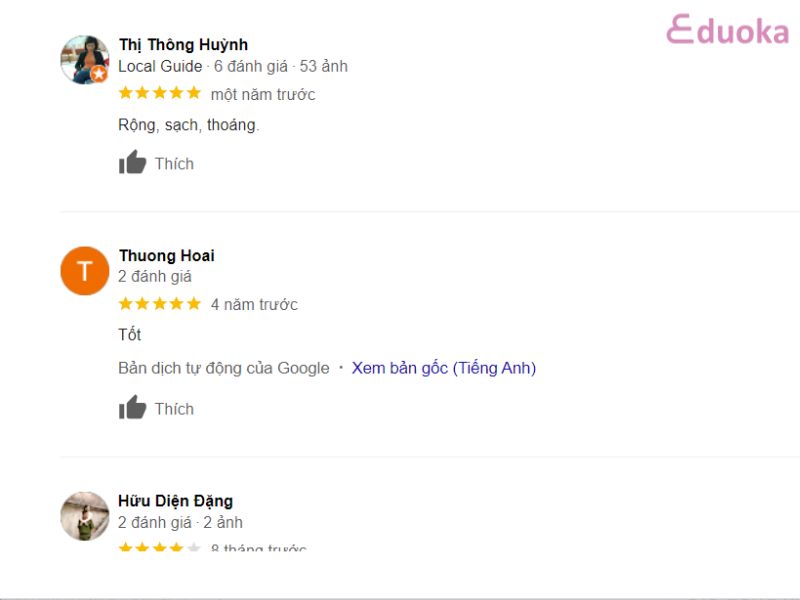
Task: Open reviewer name Hữu Diện Đặng
Action: (x=175, y=501)
